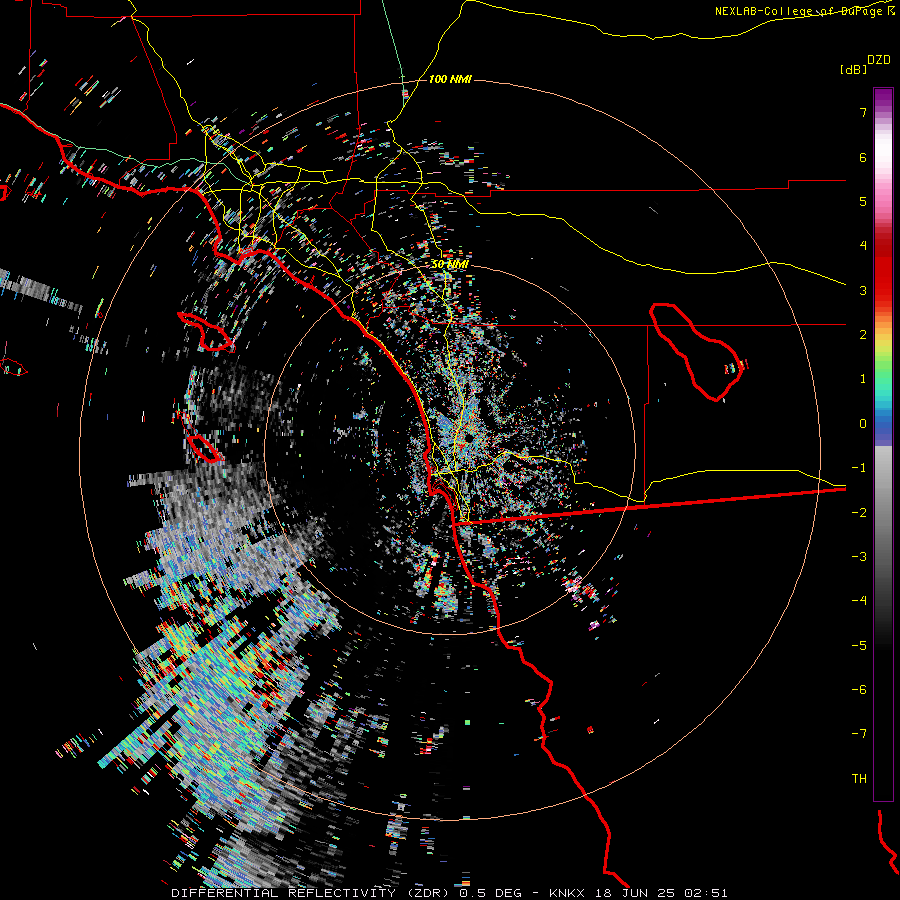The width and height of the screenshot is (900, 900).
Task: Click the 100 NMI range ring label
Action: point(450,79)
